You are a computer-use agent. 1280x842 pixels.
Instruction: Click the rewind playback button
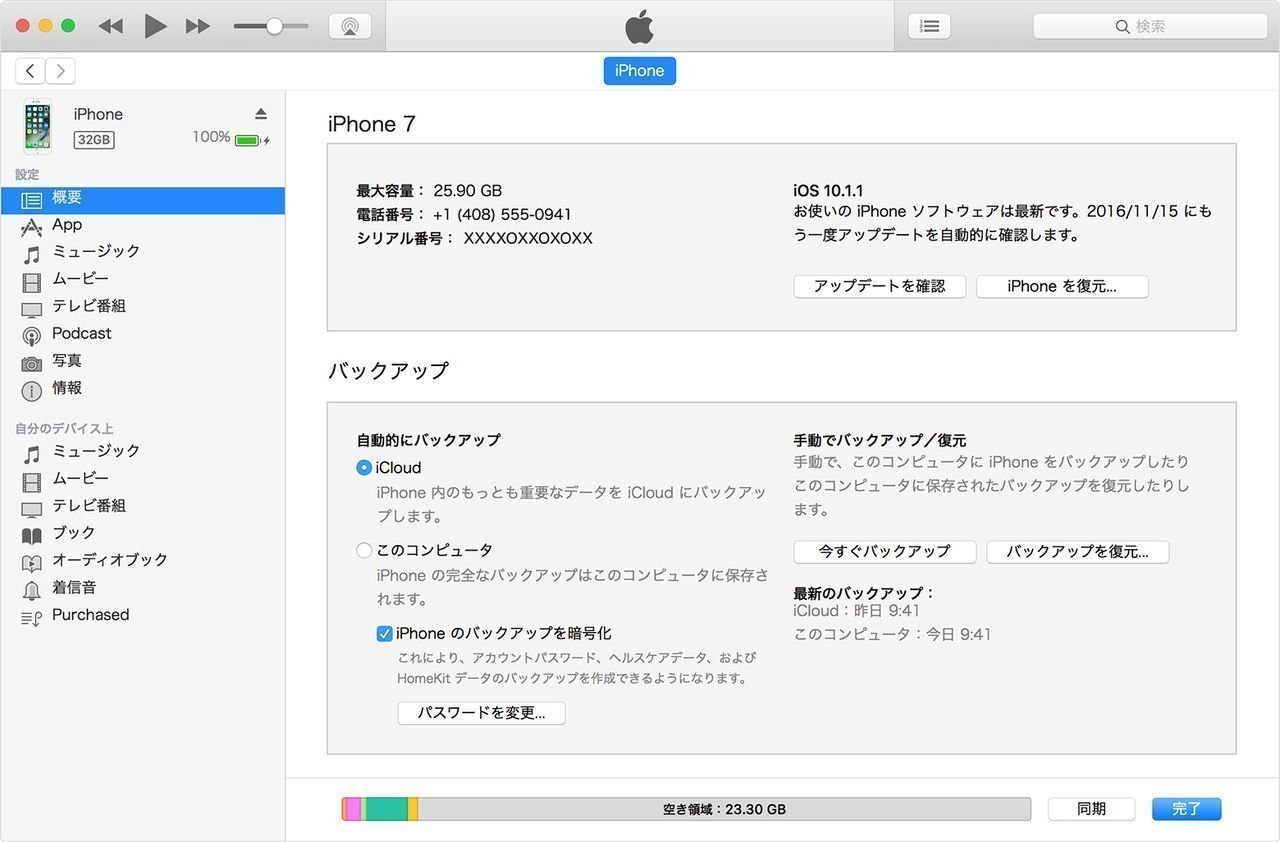click(x=111, y=26)
